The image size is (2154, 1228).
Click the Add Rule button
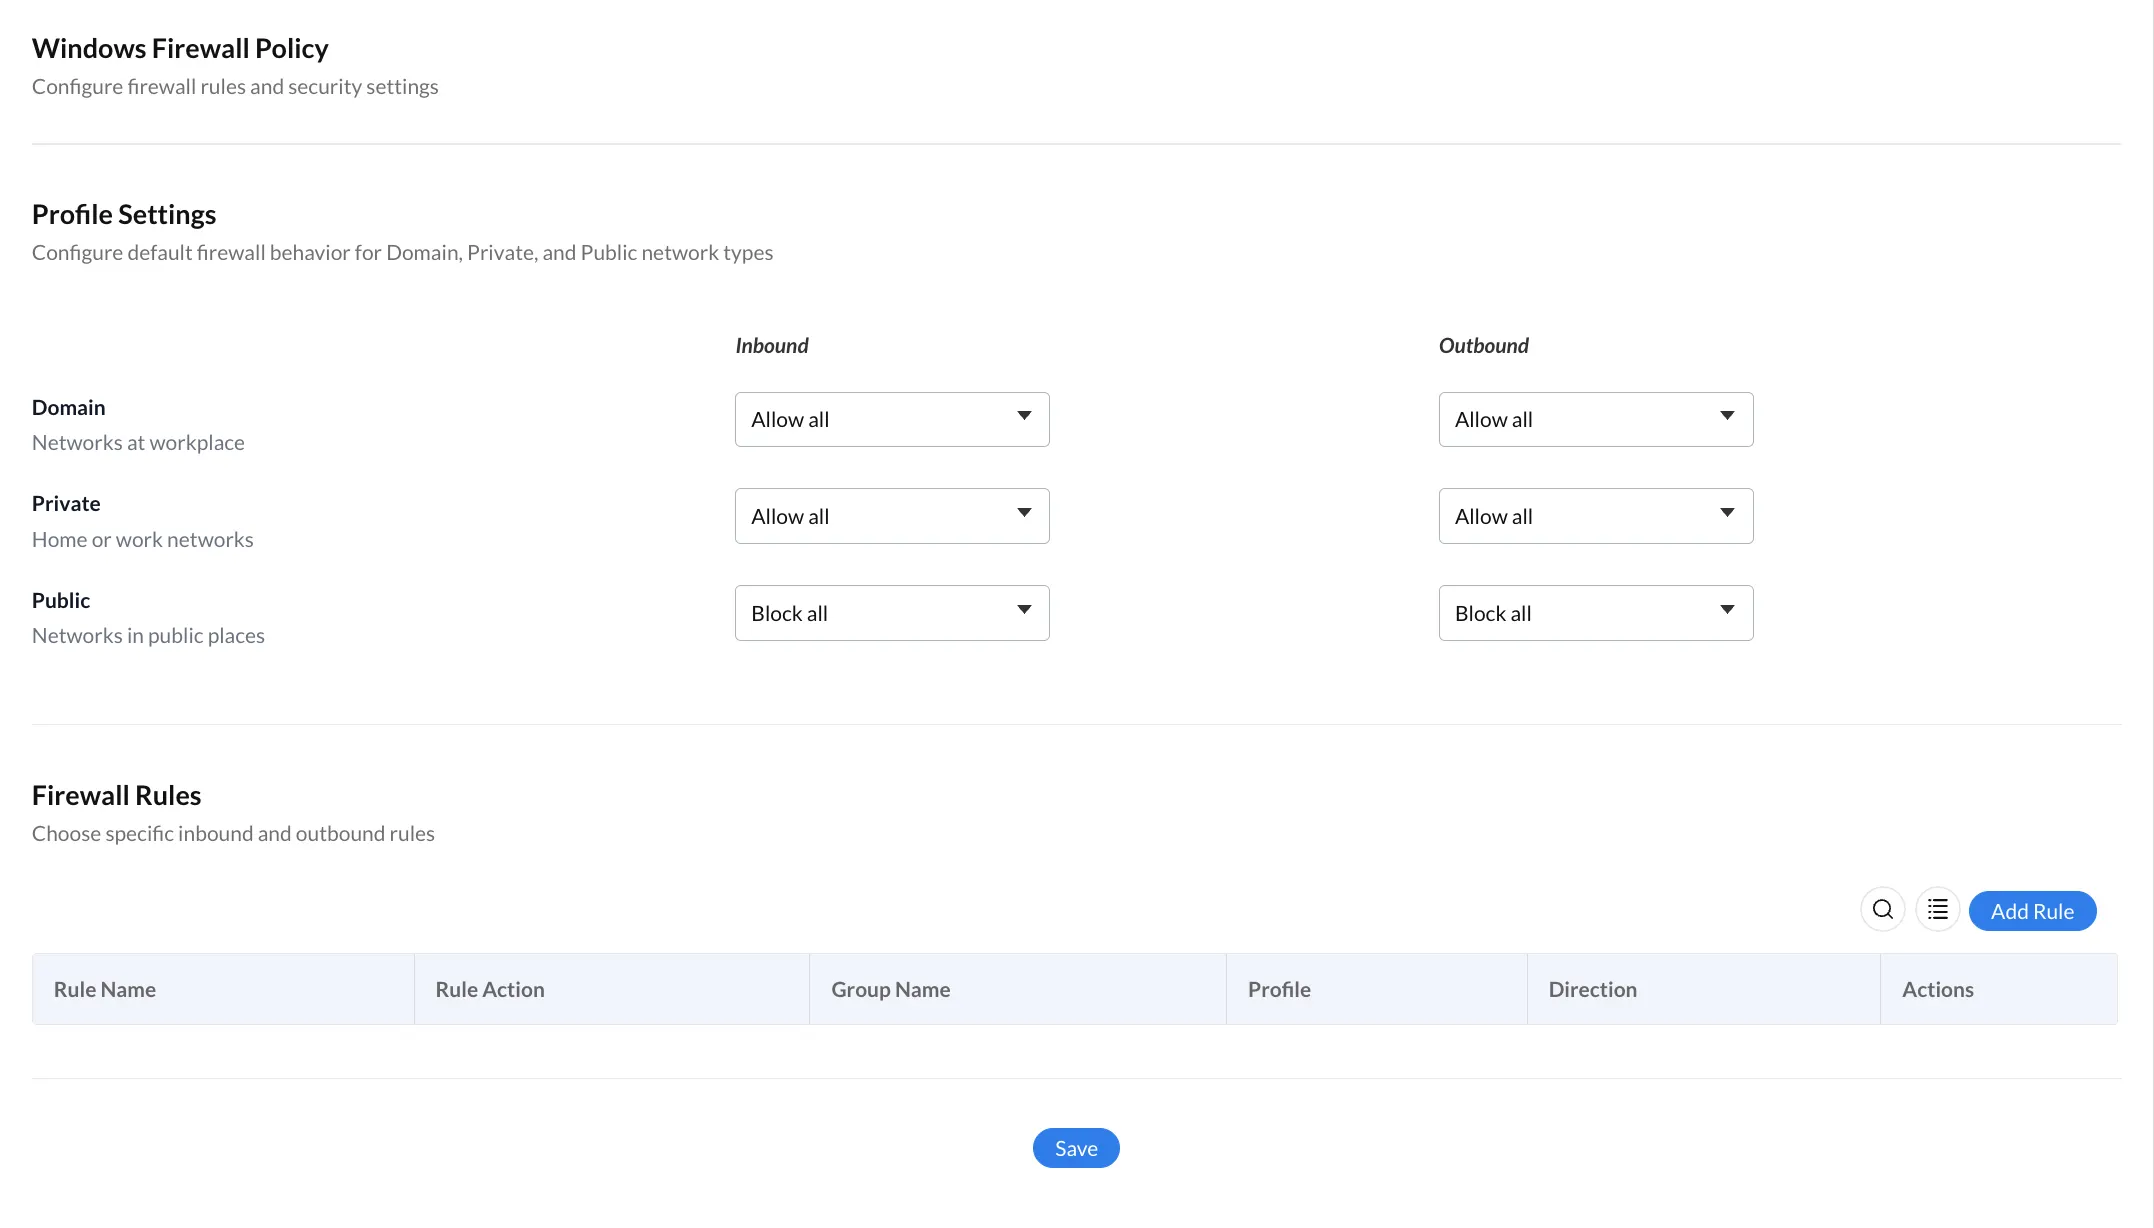2032,911
